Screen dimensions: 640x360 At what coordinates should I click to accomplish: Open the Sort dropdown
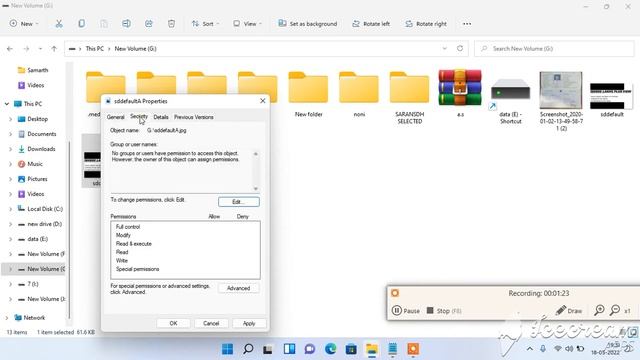205,24
